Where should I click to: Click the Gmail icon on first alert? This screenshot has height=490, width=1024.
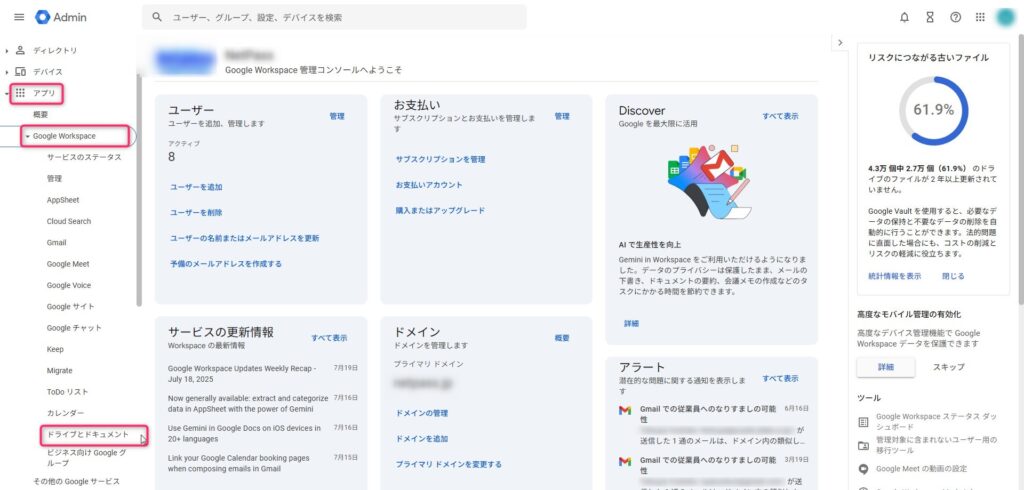[x=625, y=410]
